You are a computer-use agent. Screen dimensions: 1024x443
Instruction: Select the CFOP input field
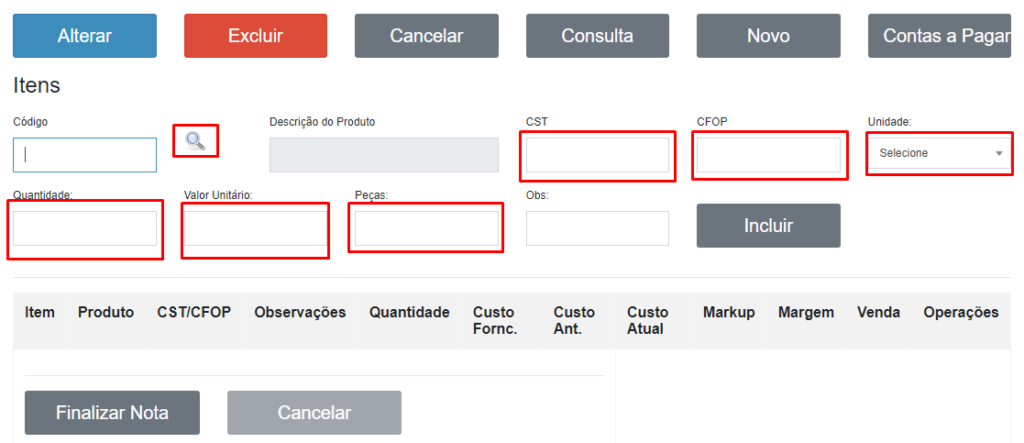click(768, 155)
